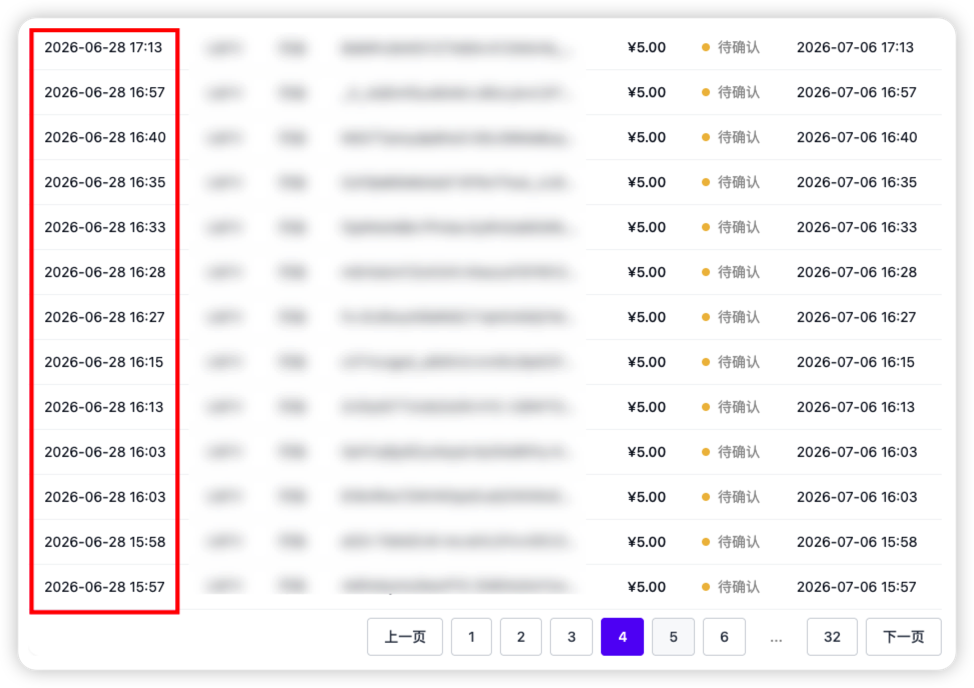Go to previous page 上一页
Screen dimensions: 974x688
(404, 636)
